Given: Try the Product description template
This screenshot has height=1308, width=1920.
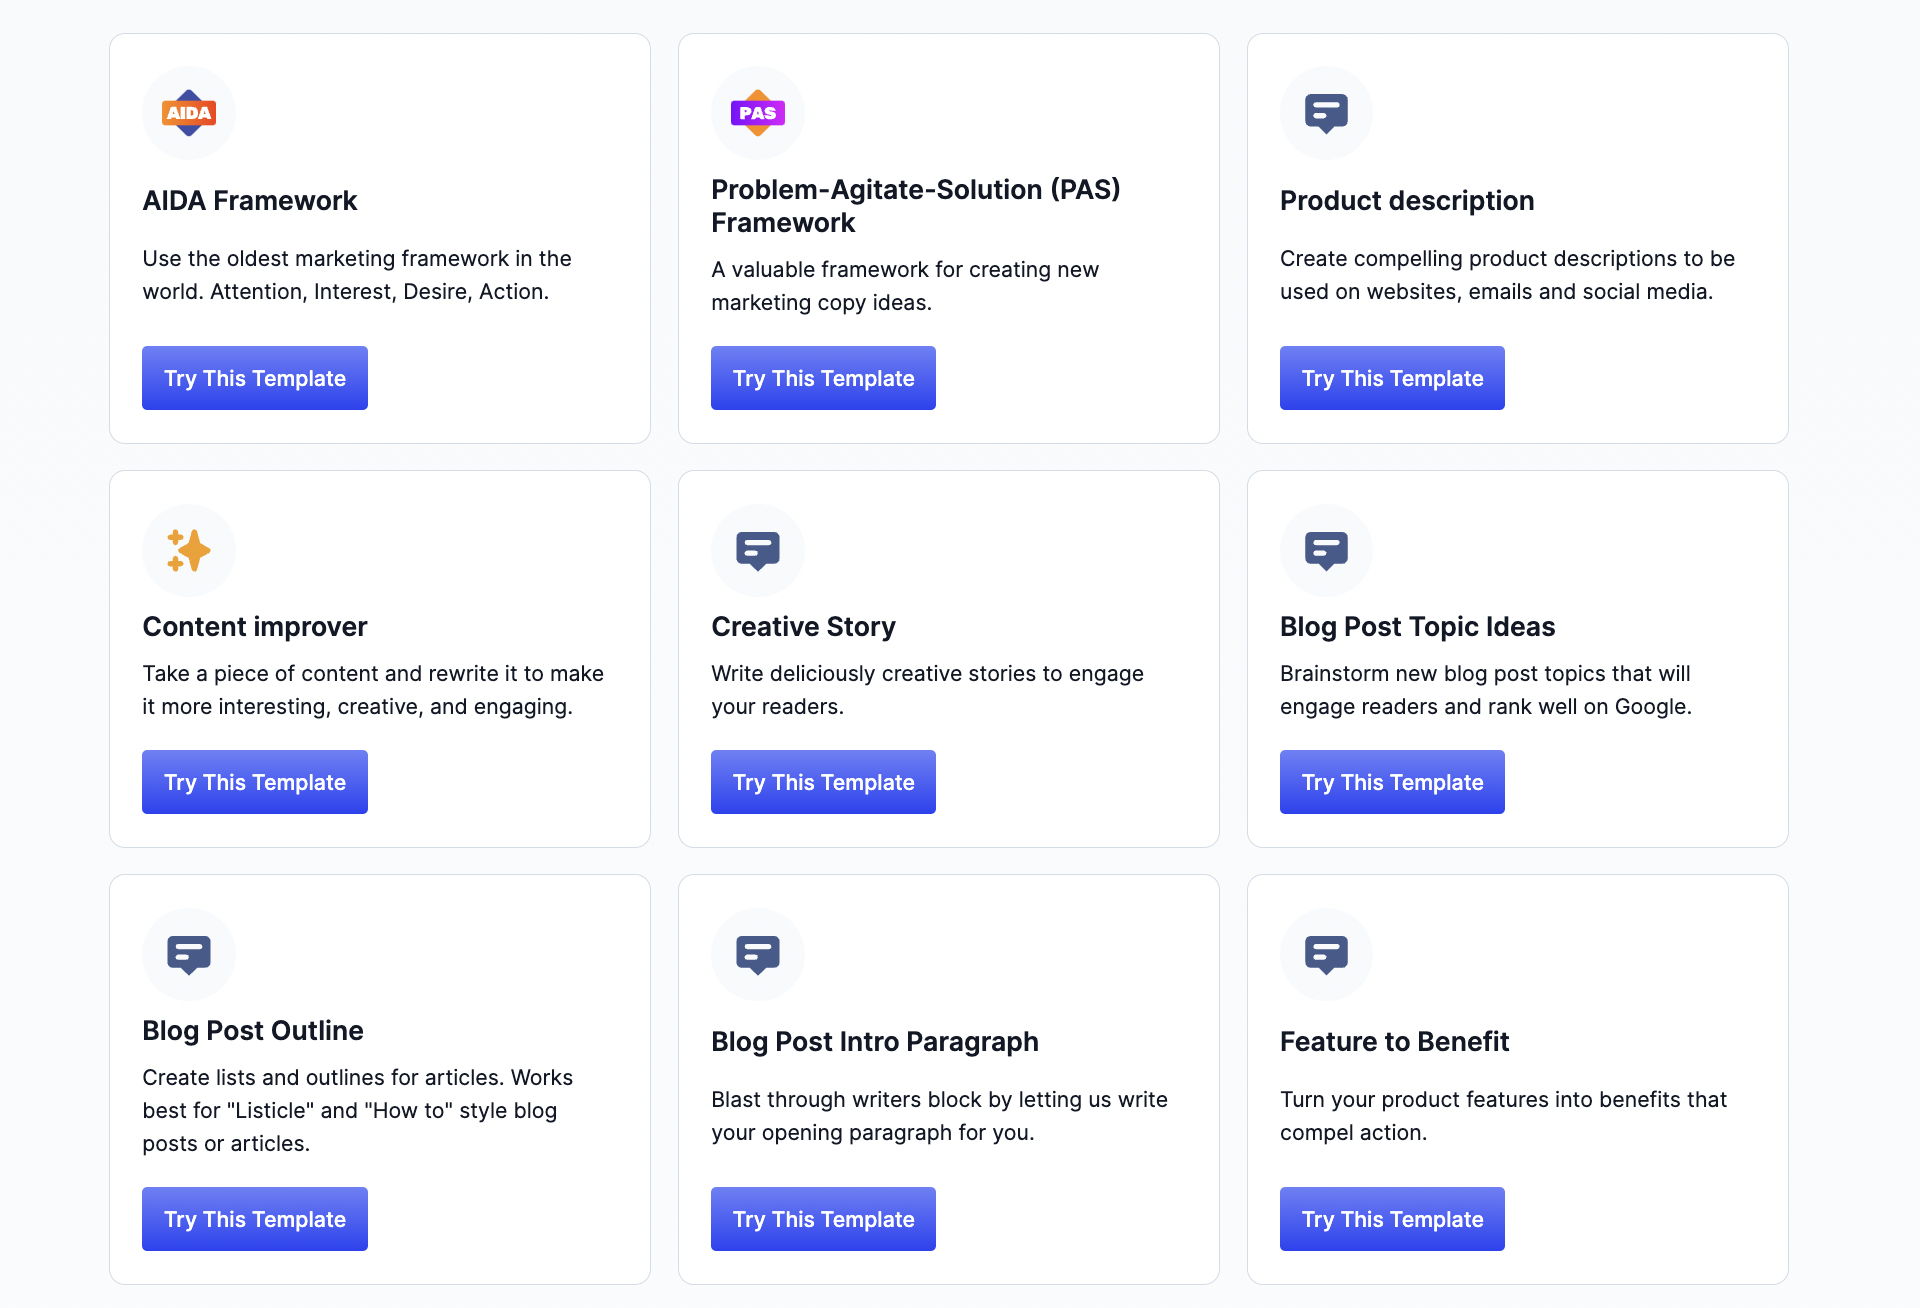Looking at the screenshot, I should point(1391,378).
